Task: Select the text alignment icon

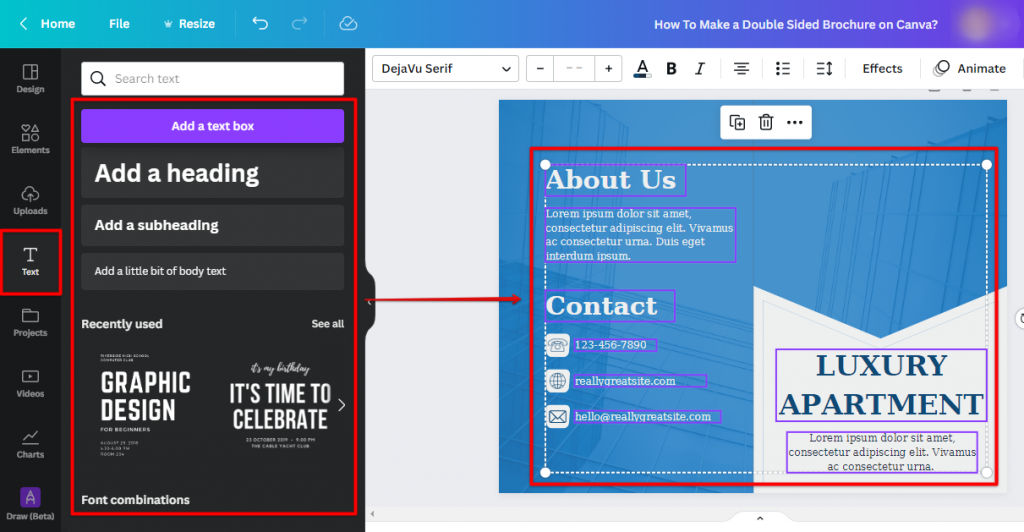Action: 741,68
